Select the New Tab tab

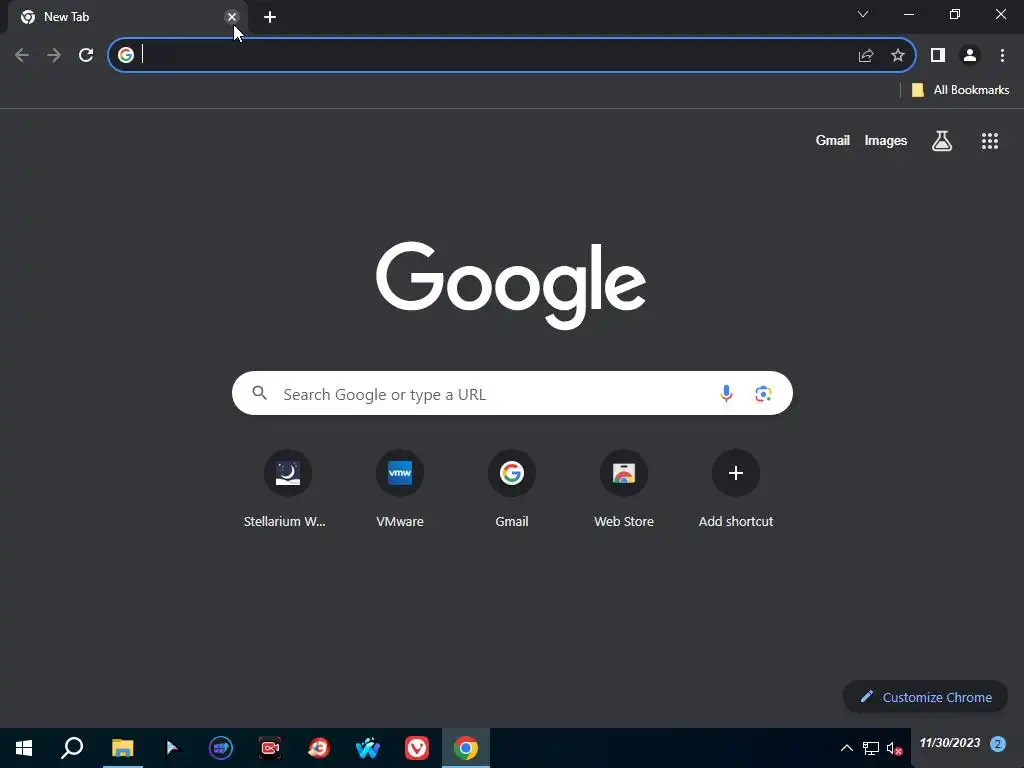(127, 17)
